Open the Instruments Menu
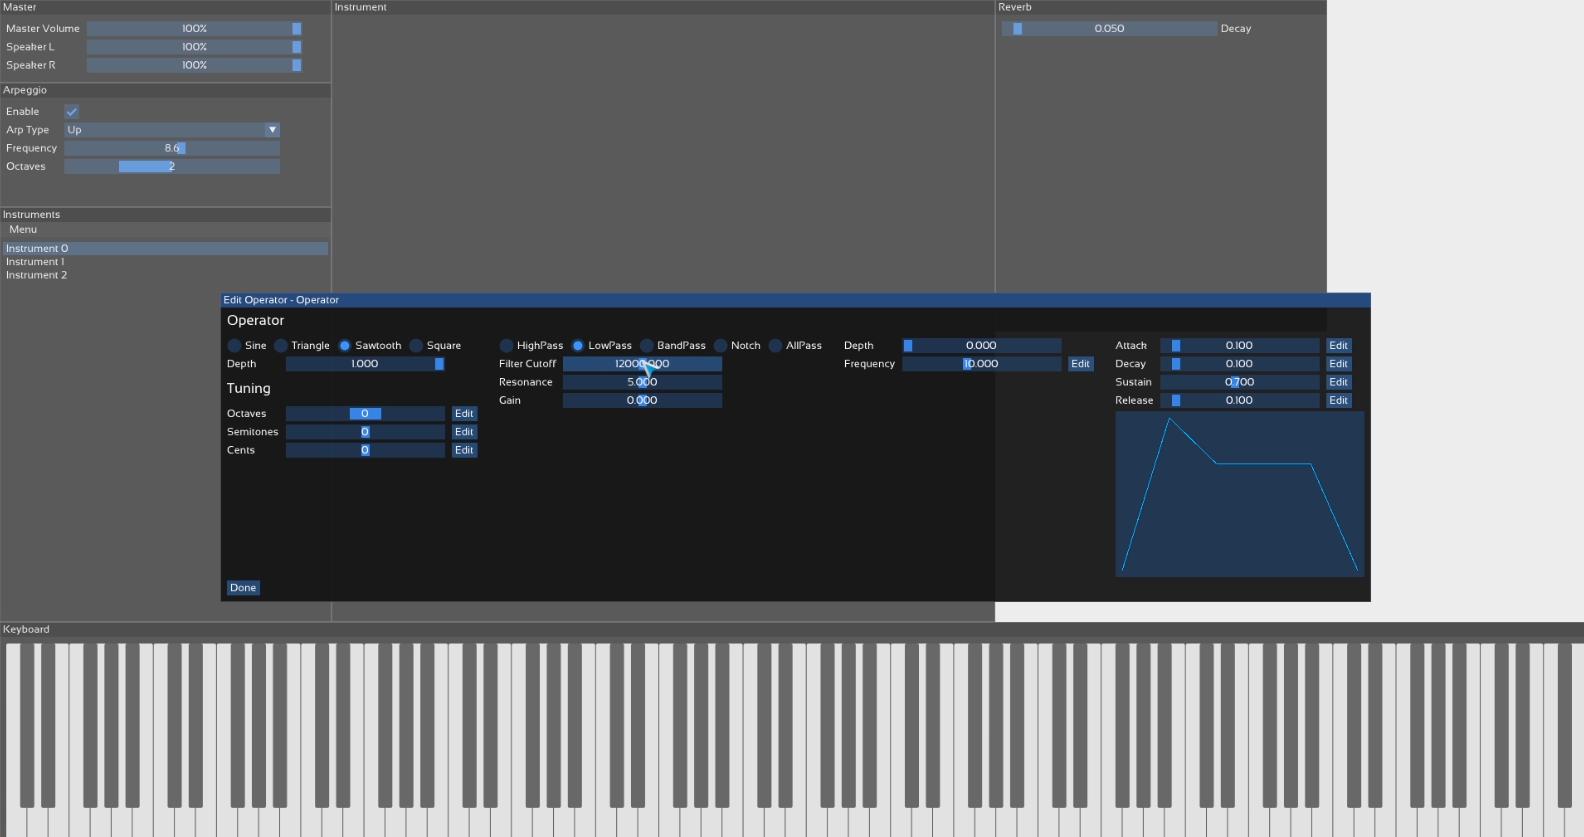1584x837 pixels. pyautogui.click(x=23, y=230)
